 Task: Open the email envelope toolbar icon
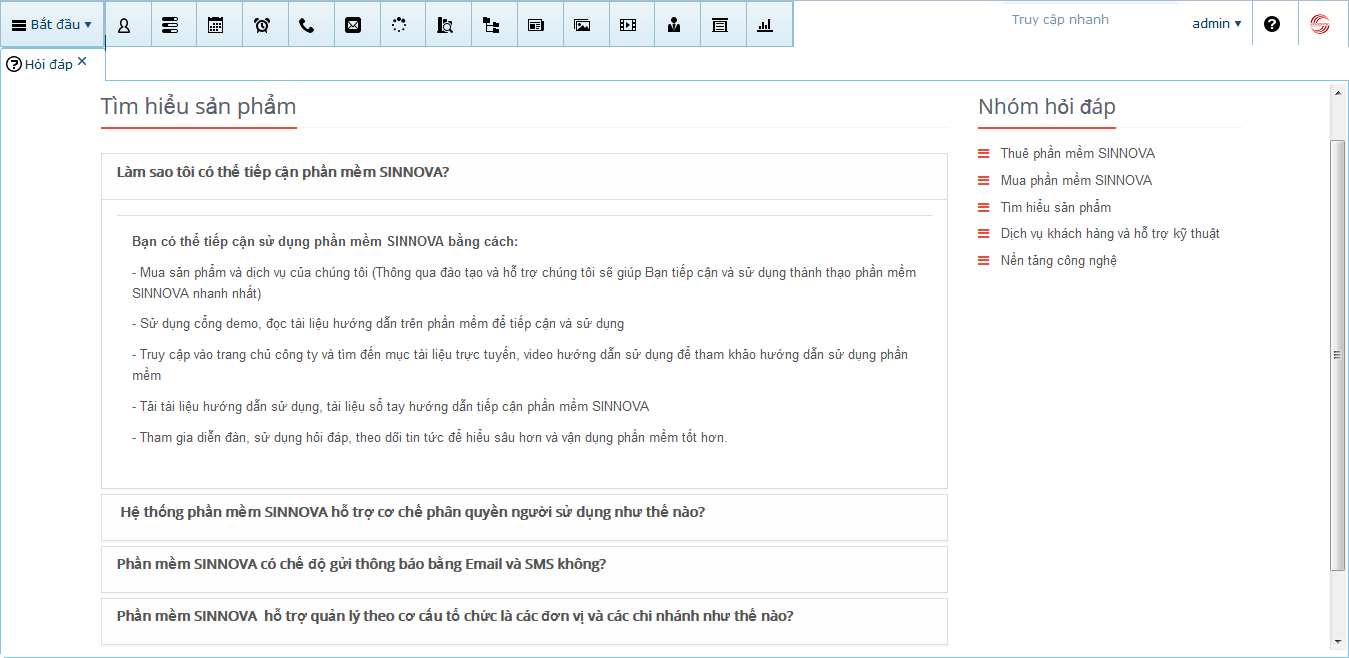click(353, 25)
